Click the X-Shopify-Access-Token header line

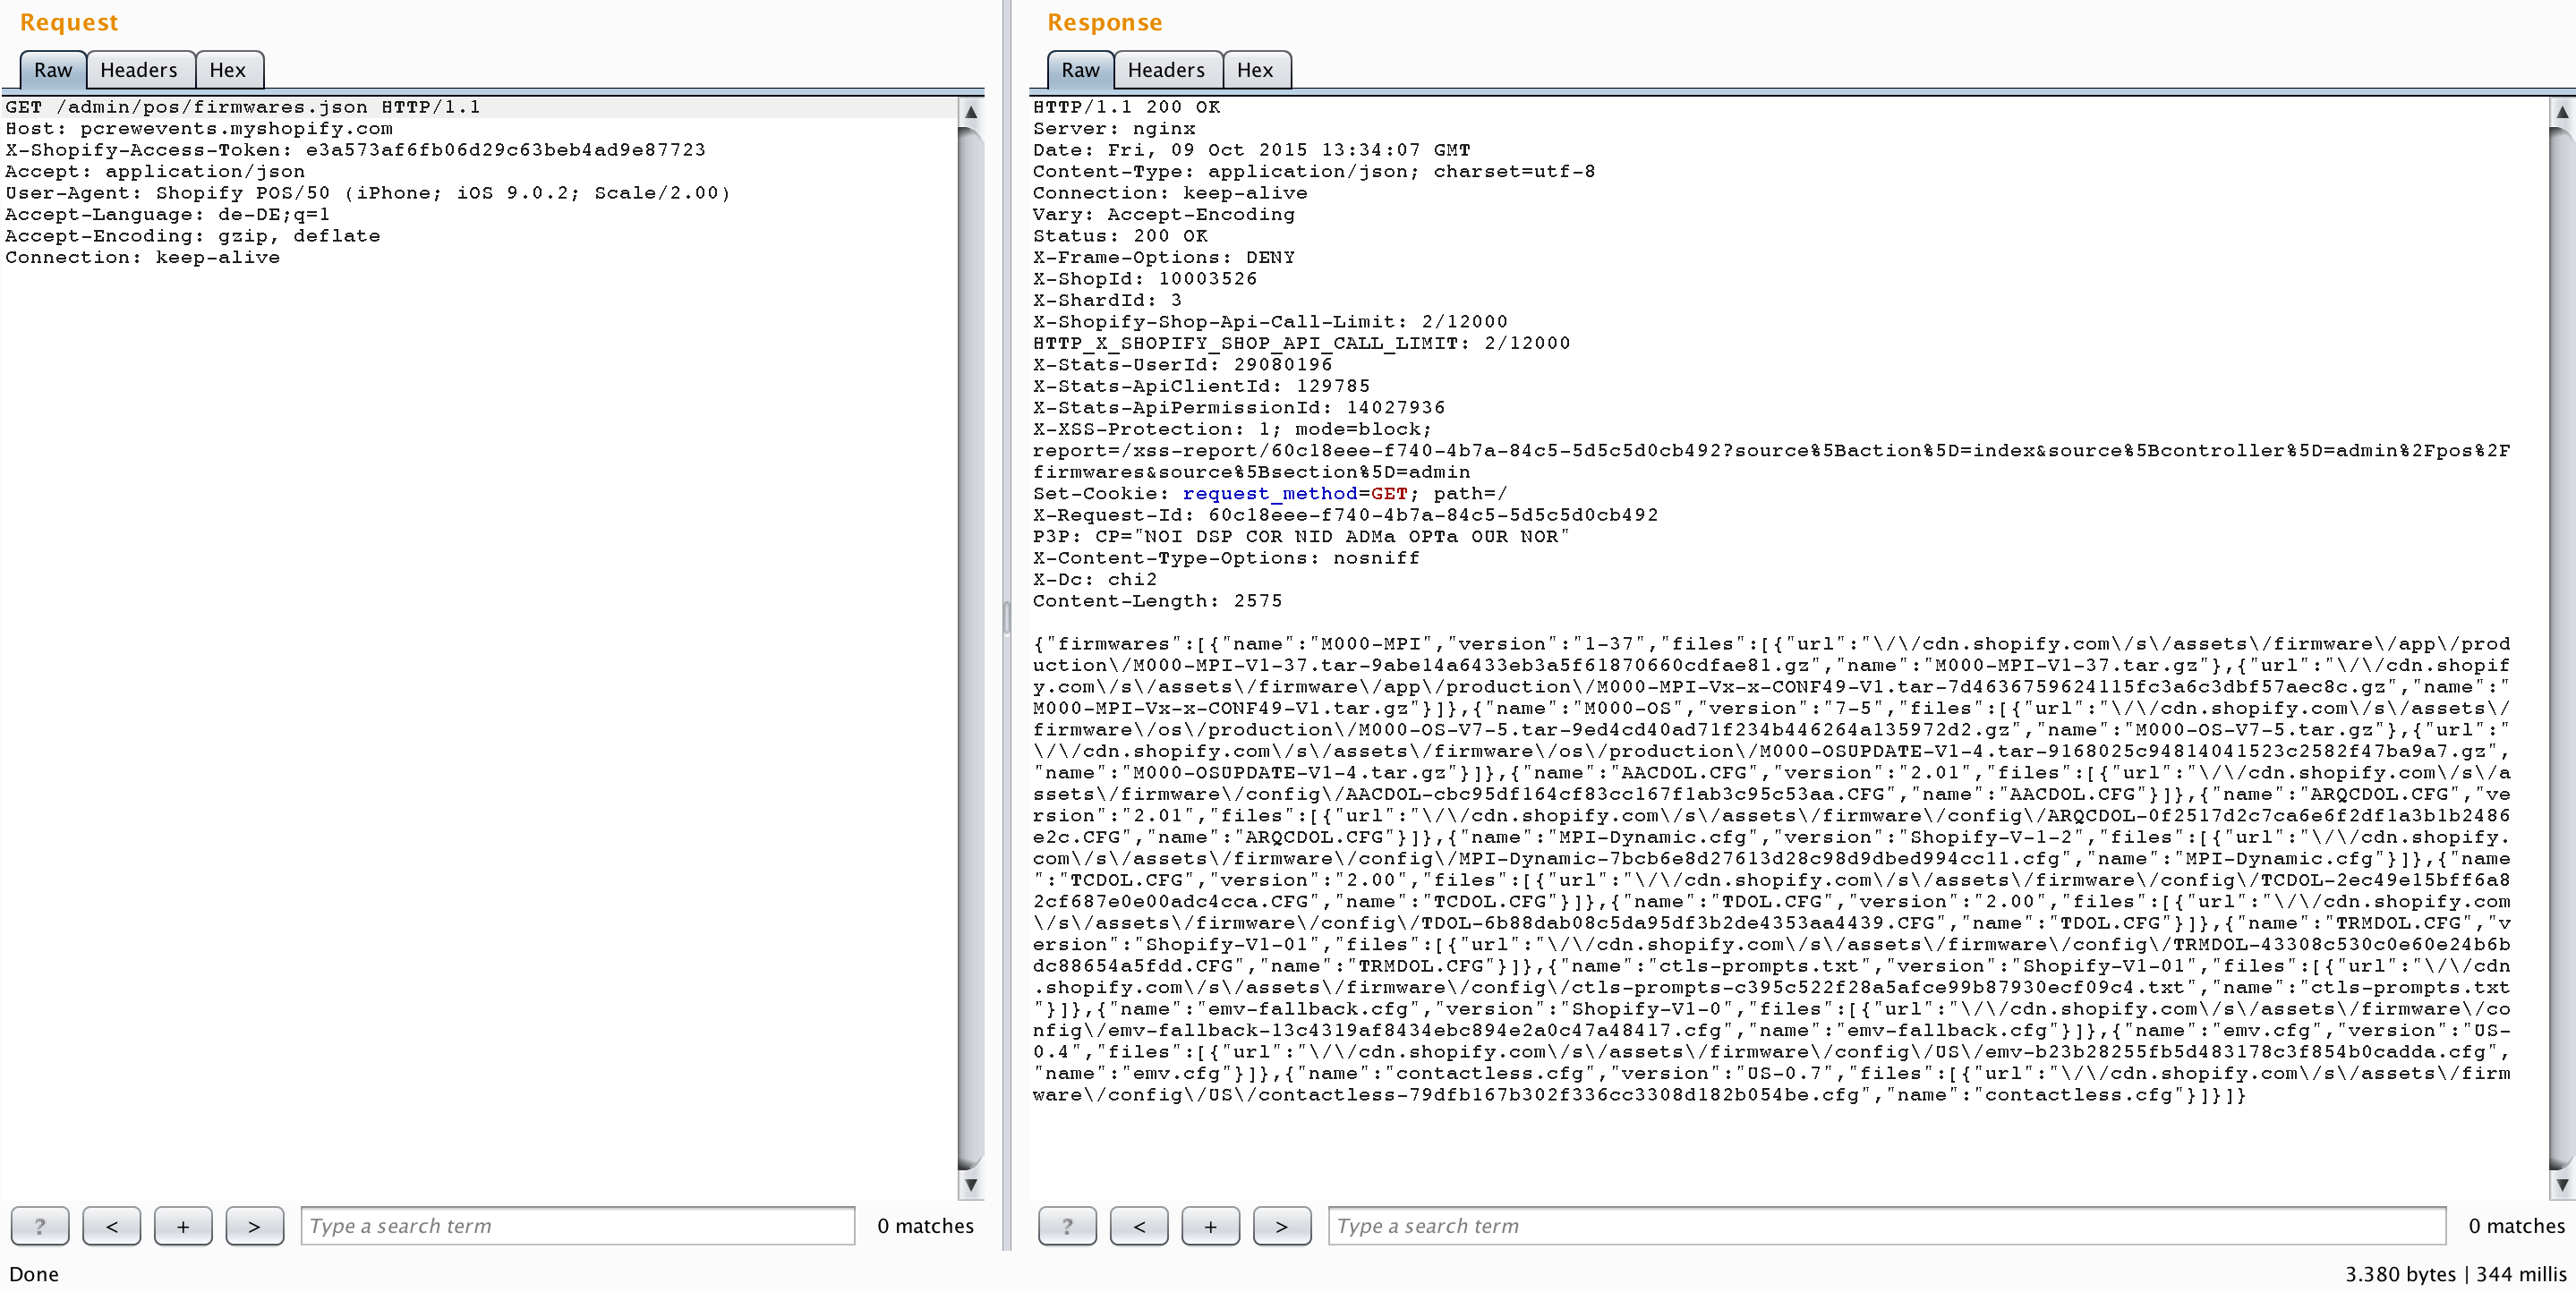[355, 150]
